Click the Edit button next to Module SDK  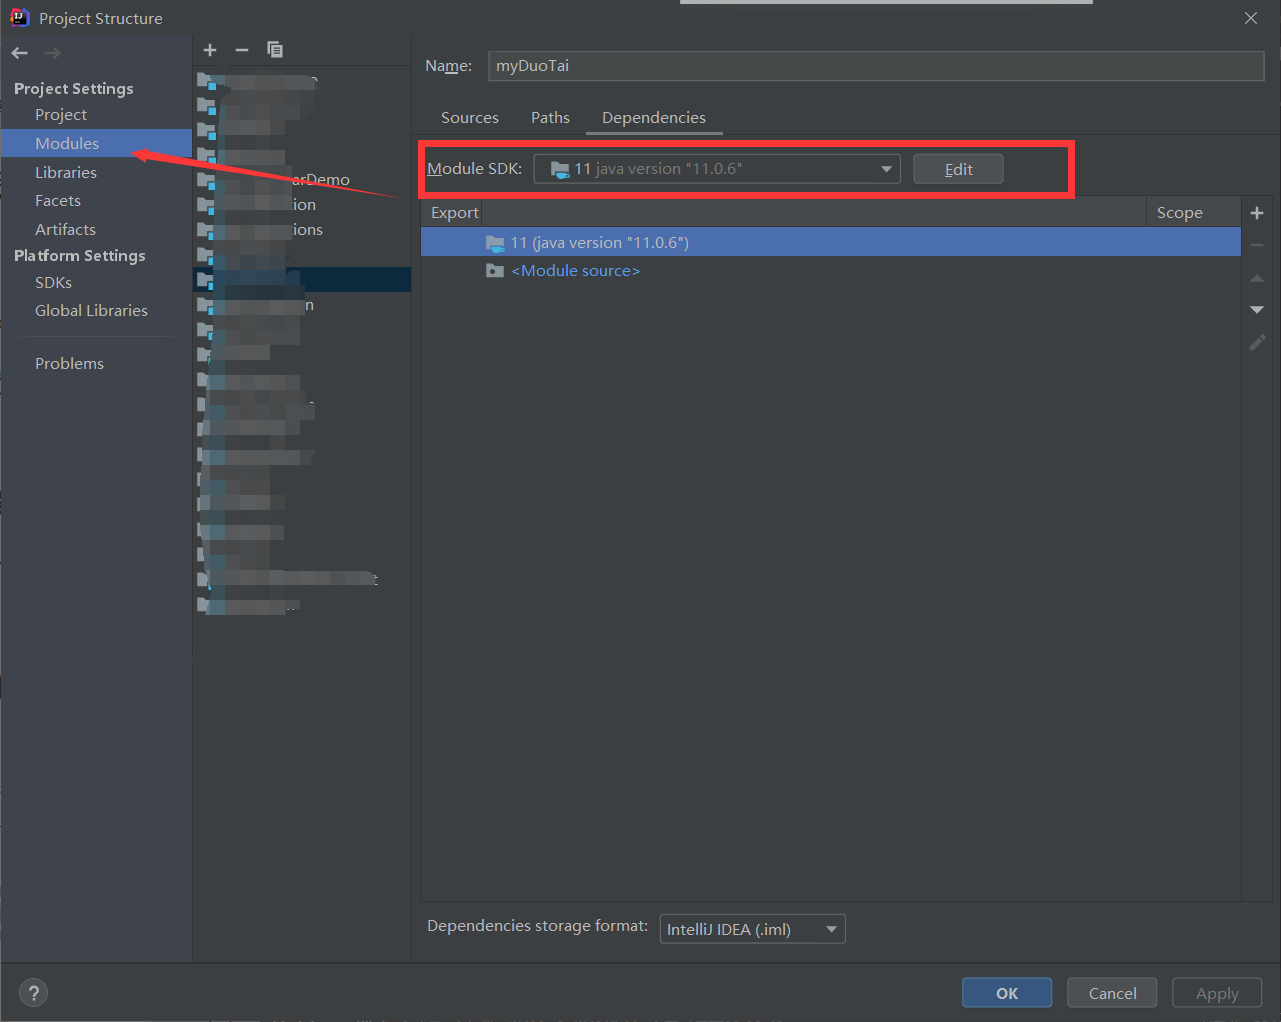pyautogui.click(x=958, y=169)
